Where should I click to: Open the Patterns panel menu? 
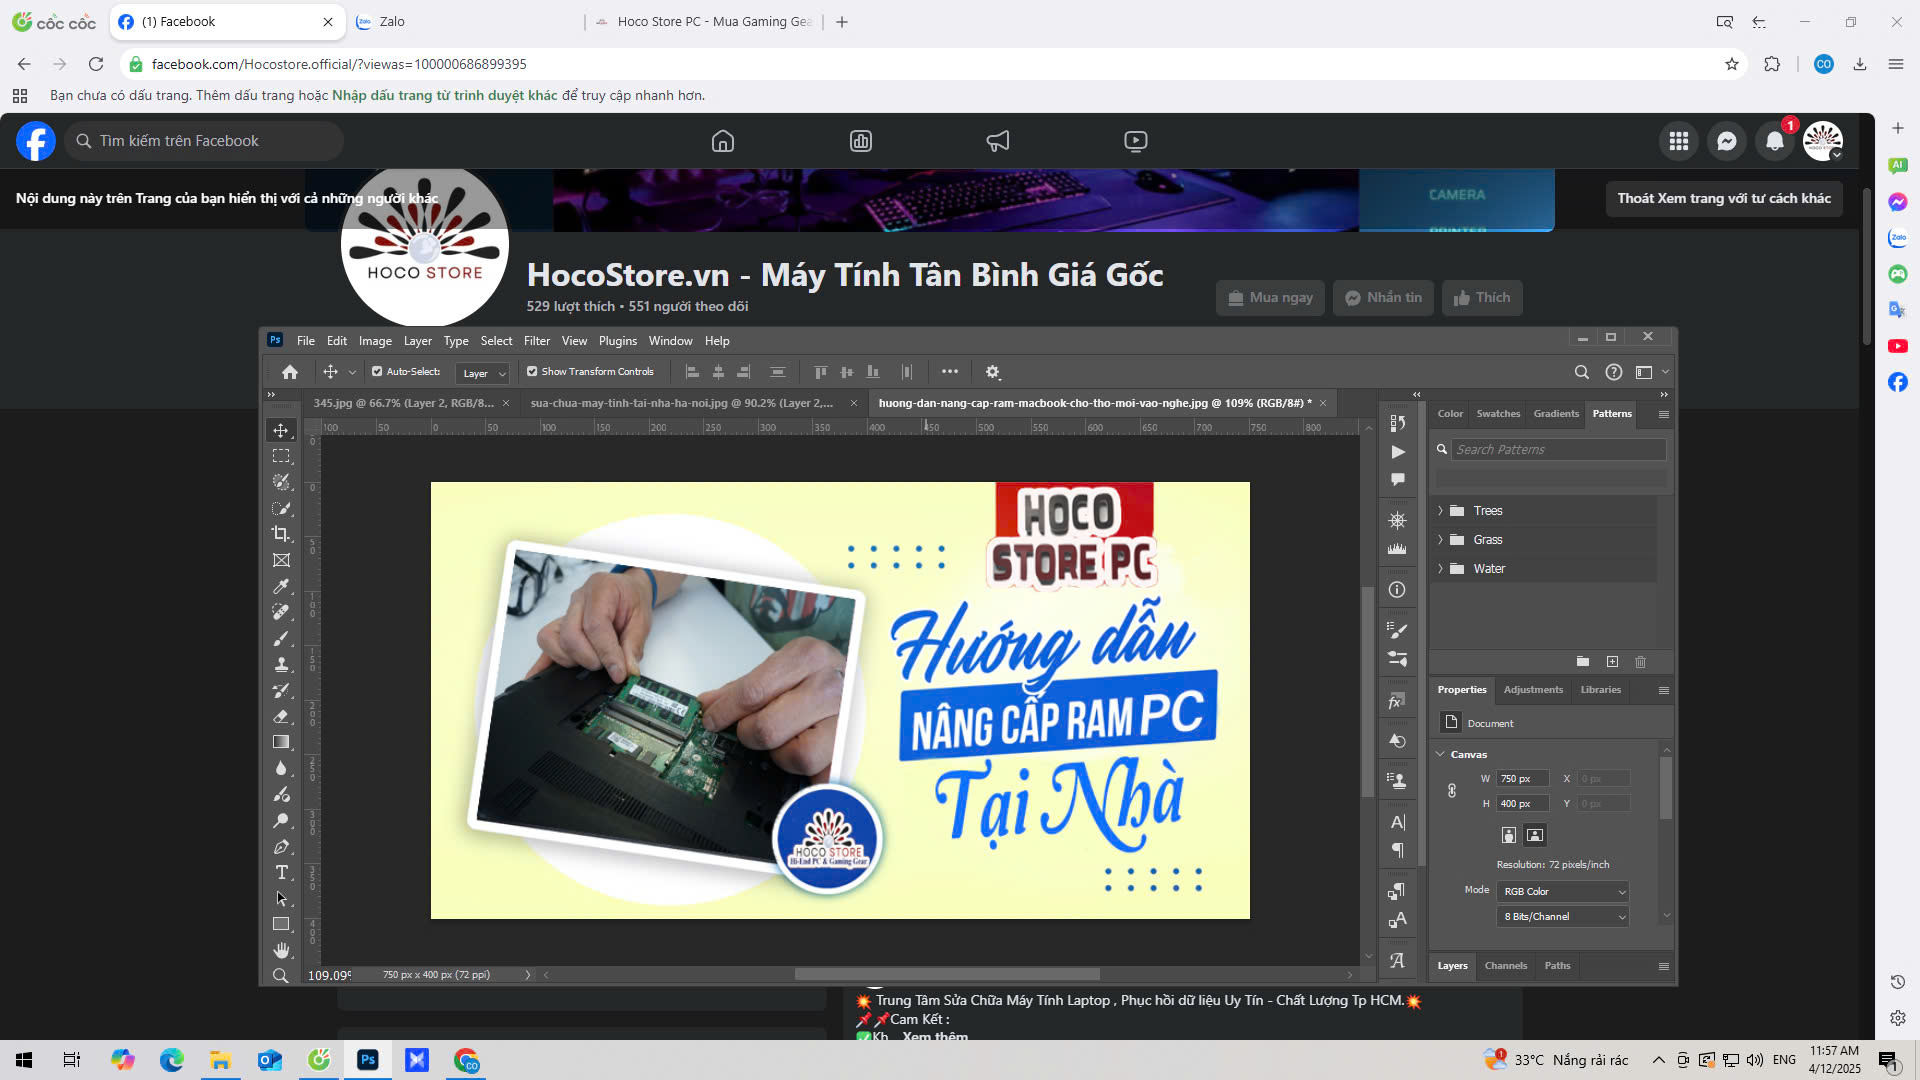click(x=1663, y=414)
